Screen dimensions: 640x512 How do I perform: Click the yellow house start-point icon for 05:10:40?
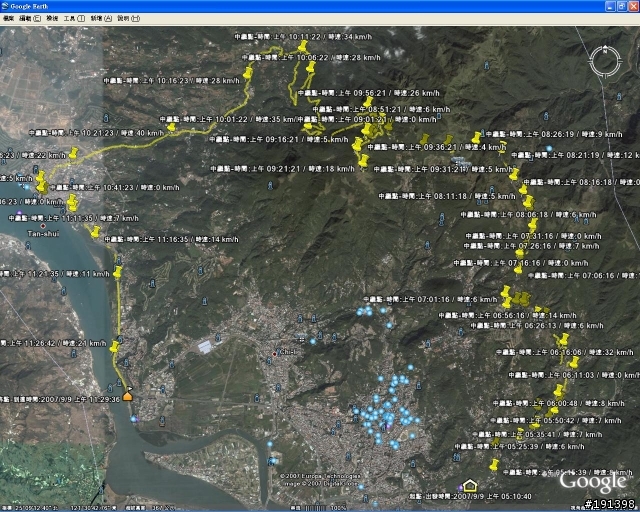(x=470, y=485)
